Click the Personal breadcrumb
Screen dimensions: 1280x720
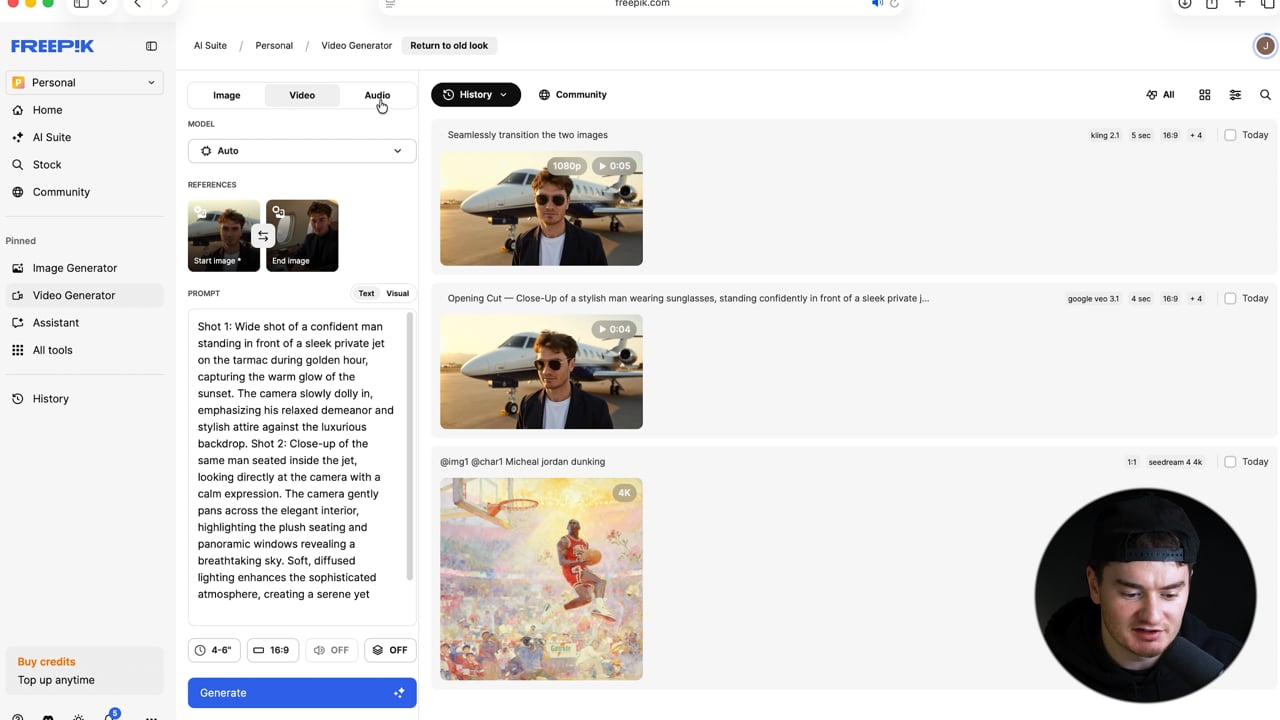pyautogui.click(x=274, y=46)
